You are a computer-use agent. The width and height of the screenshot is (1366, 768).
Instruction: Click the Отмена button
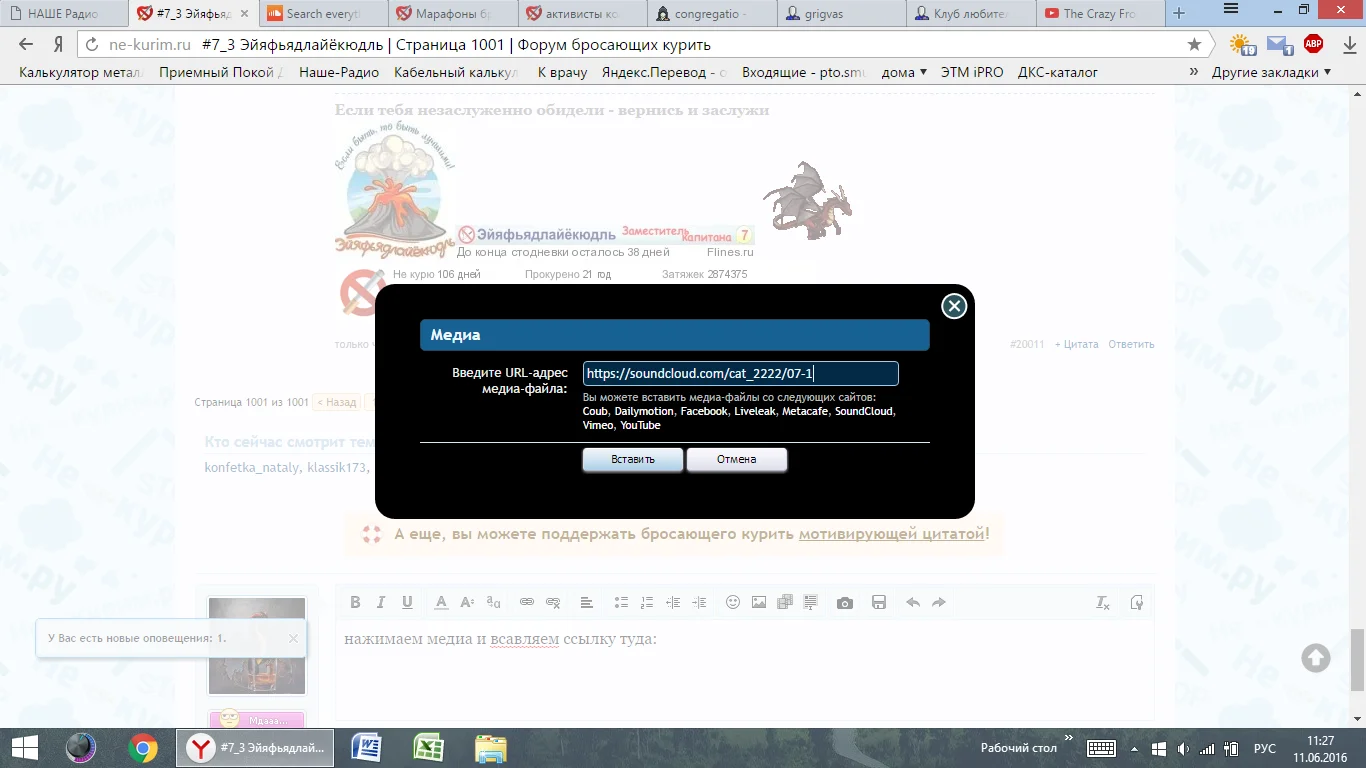click(736, 459)
